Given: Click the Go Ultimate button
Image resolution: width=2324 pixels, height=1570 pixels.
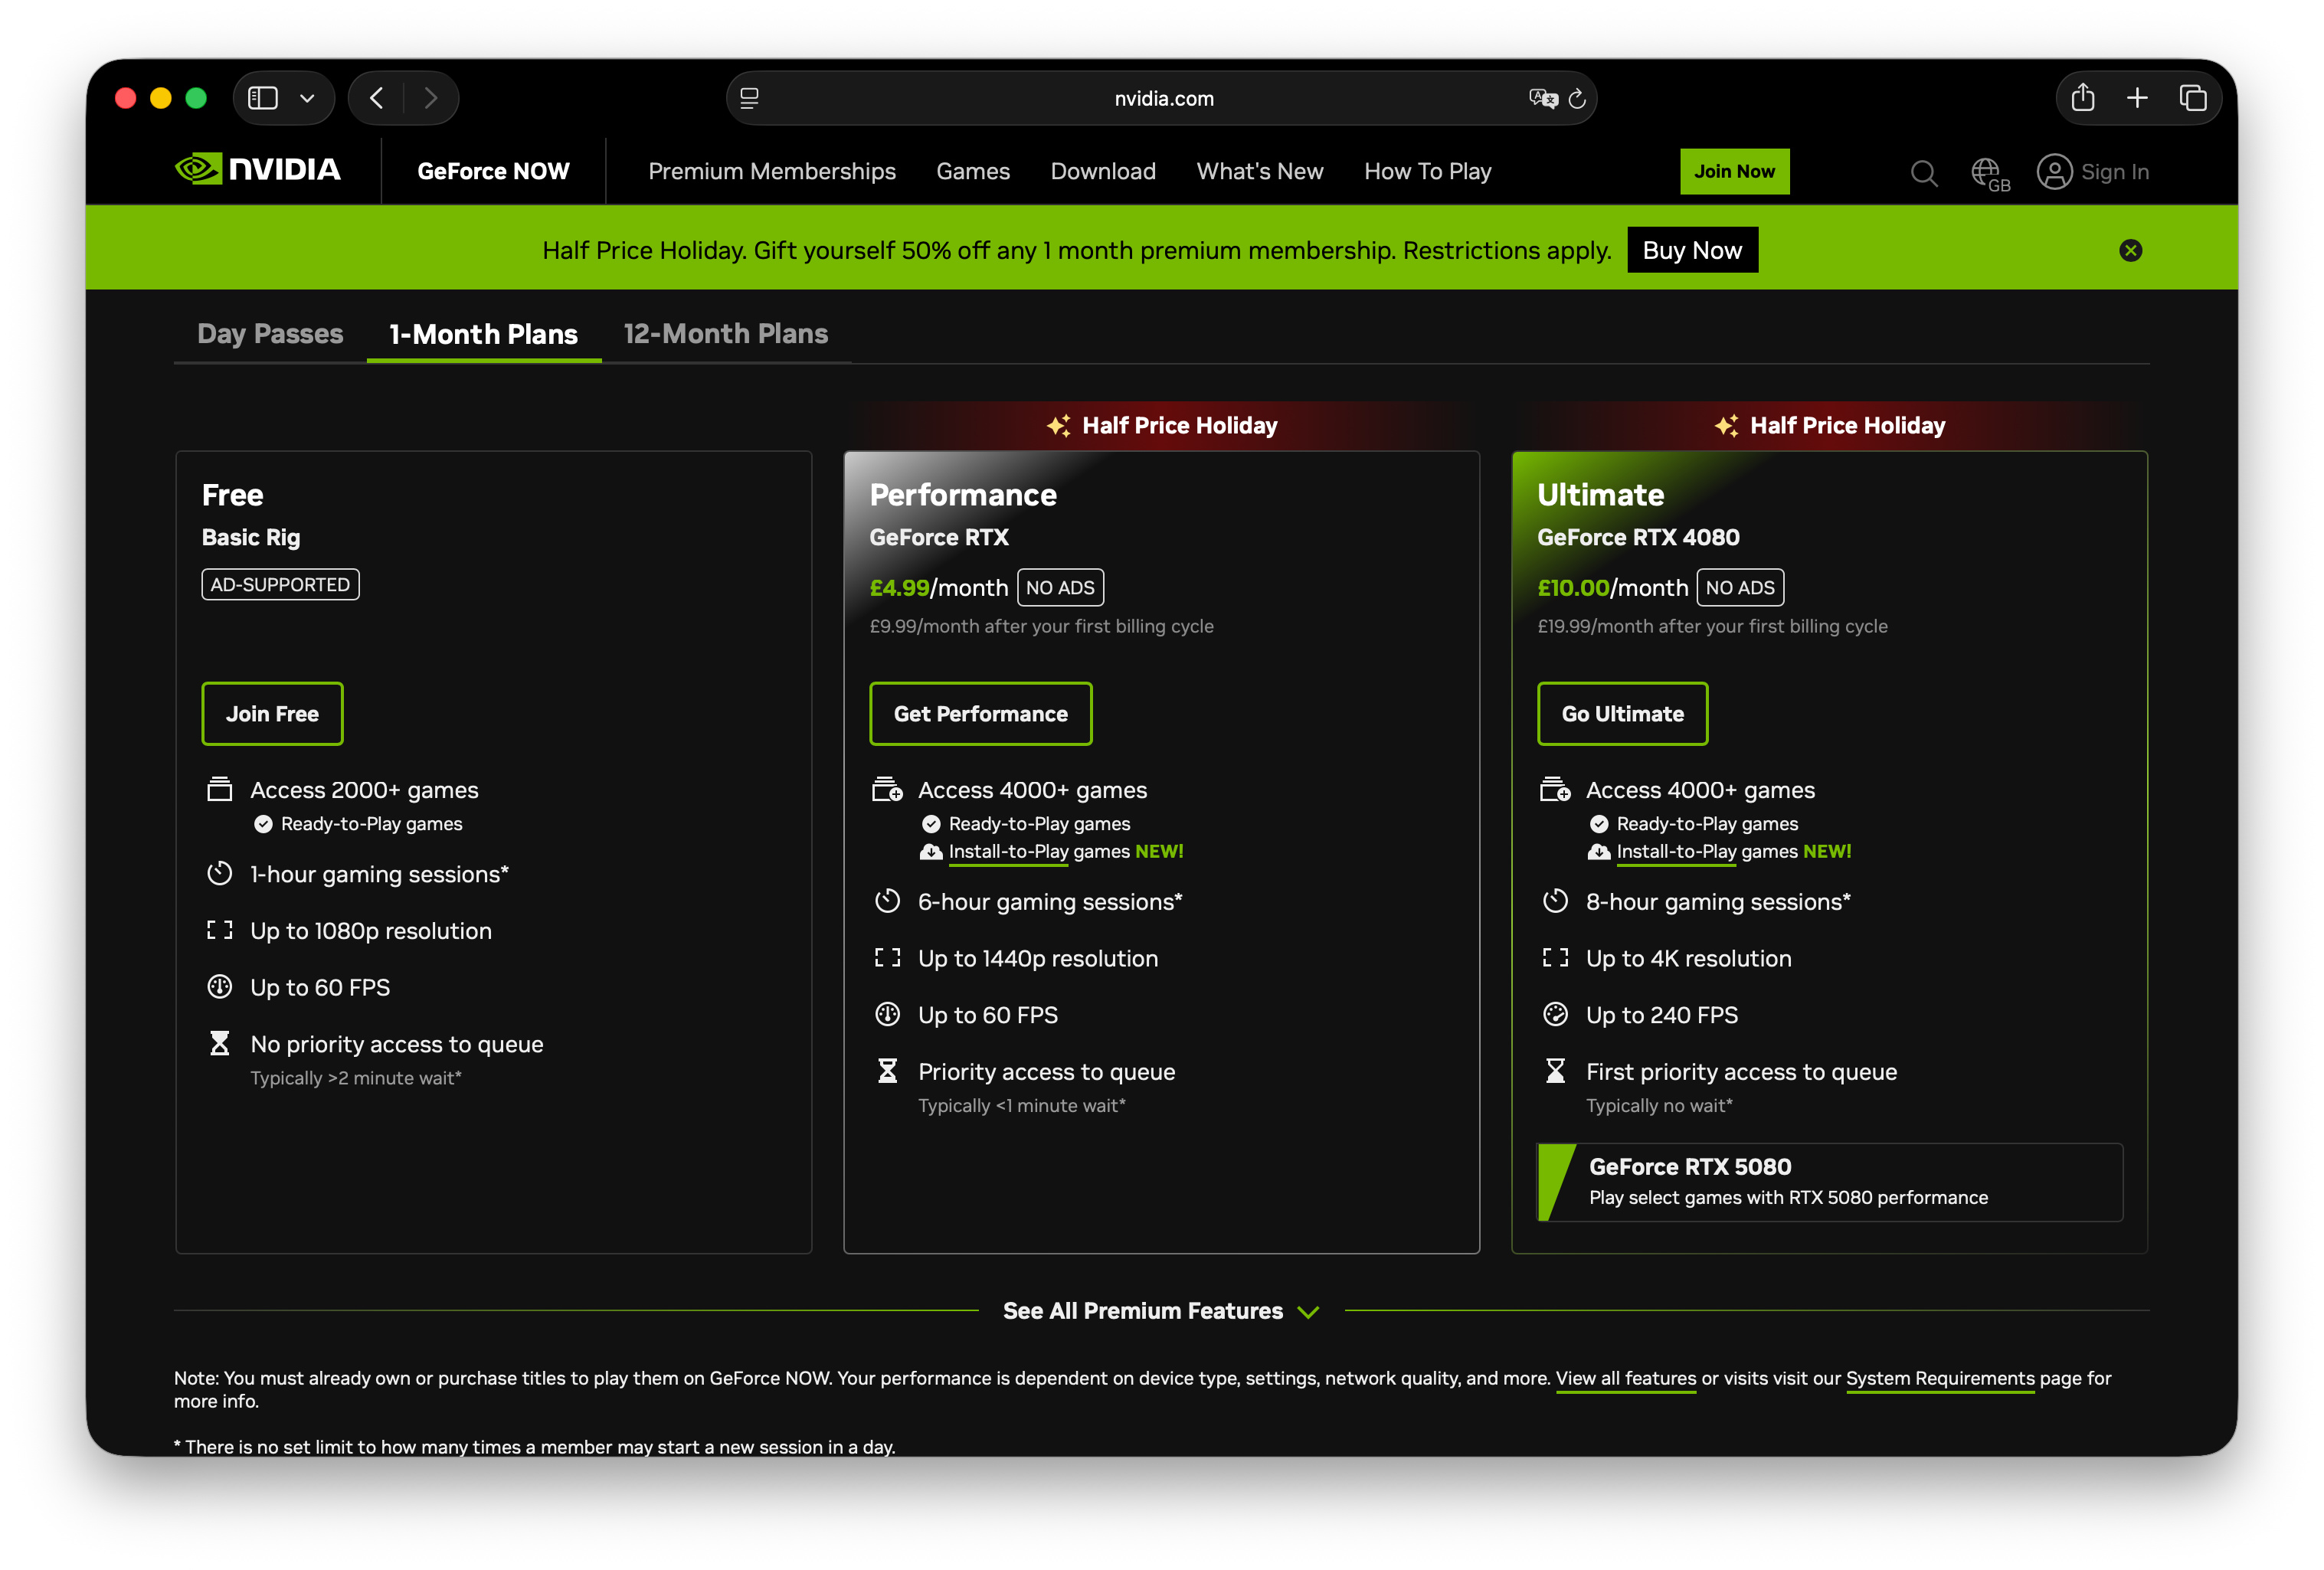Looking at the screenshot, I should [x=1622, y=713].
